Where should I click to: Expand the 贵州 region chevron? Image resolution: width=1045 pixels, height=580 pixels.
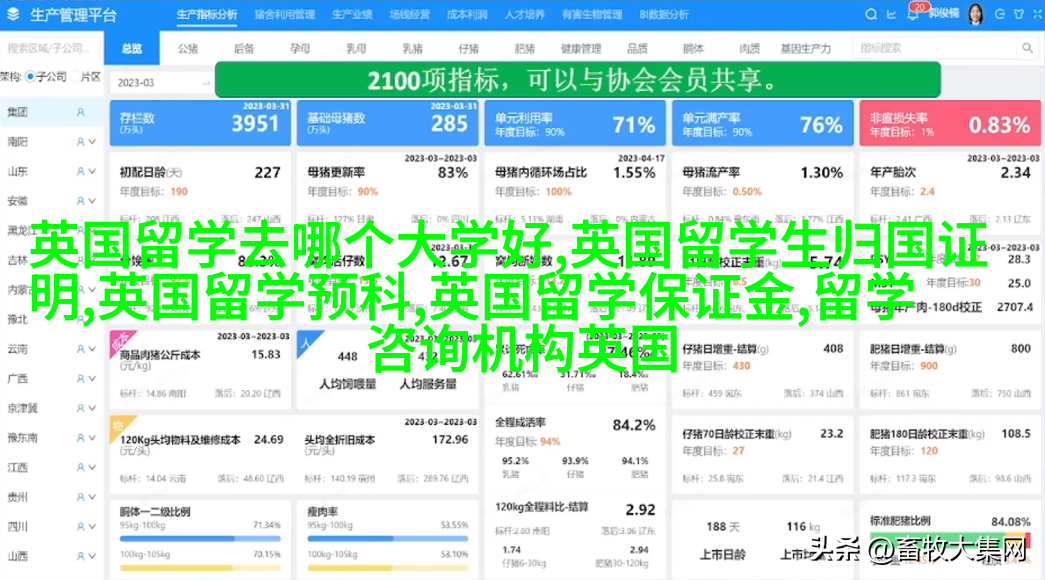[92, 497]
